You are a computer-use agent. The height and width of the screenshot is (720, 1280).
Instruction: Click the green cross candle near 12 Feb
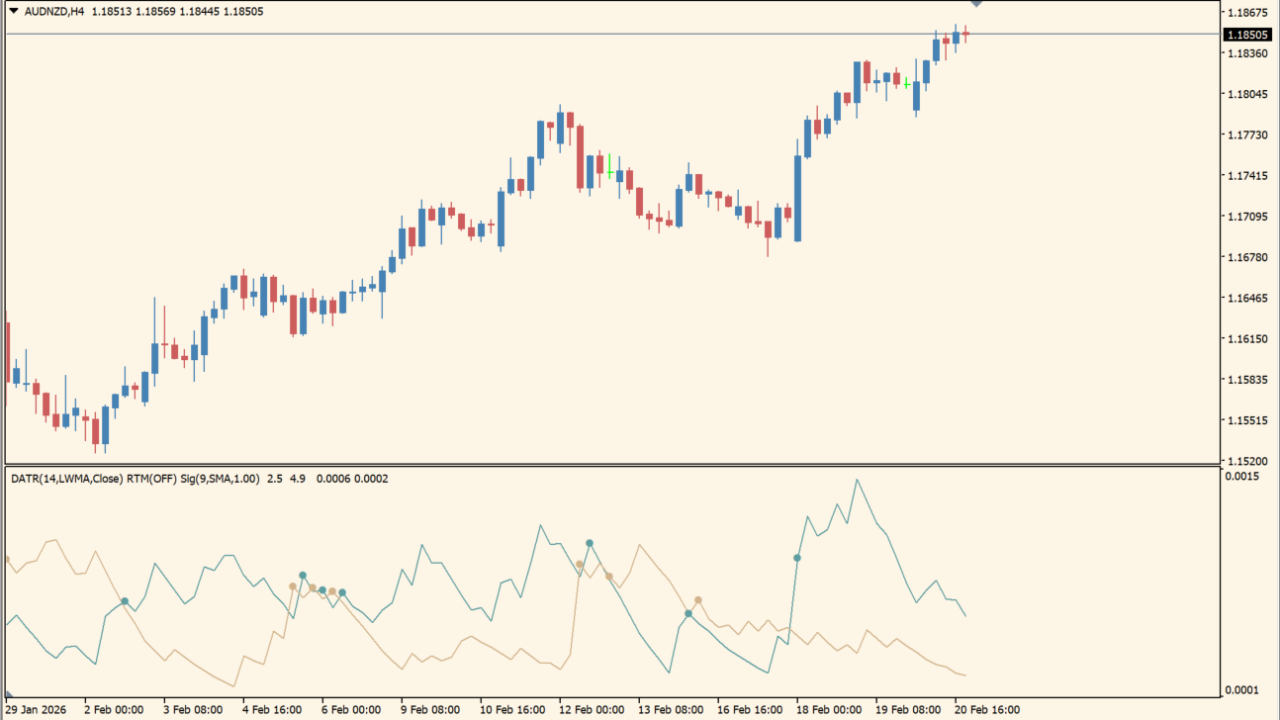pyautogui.click(x=610, y=171)
